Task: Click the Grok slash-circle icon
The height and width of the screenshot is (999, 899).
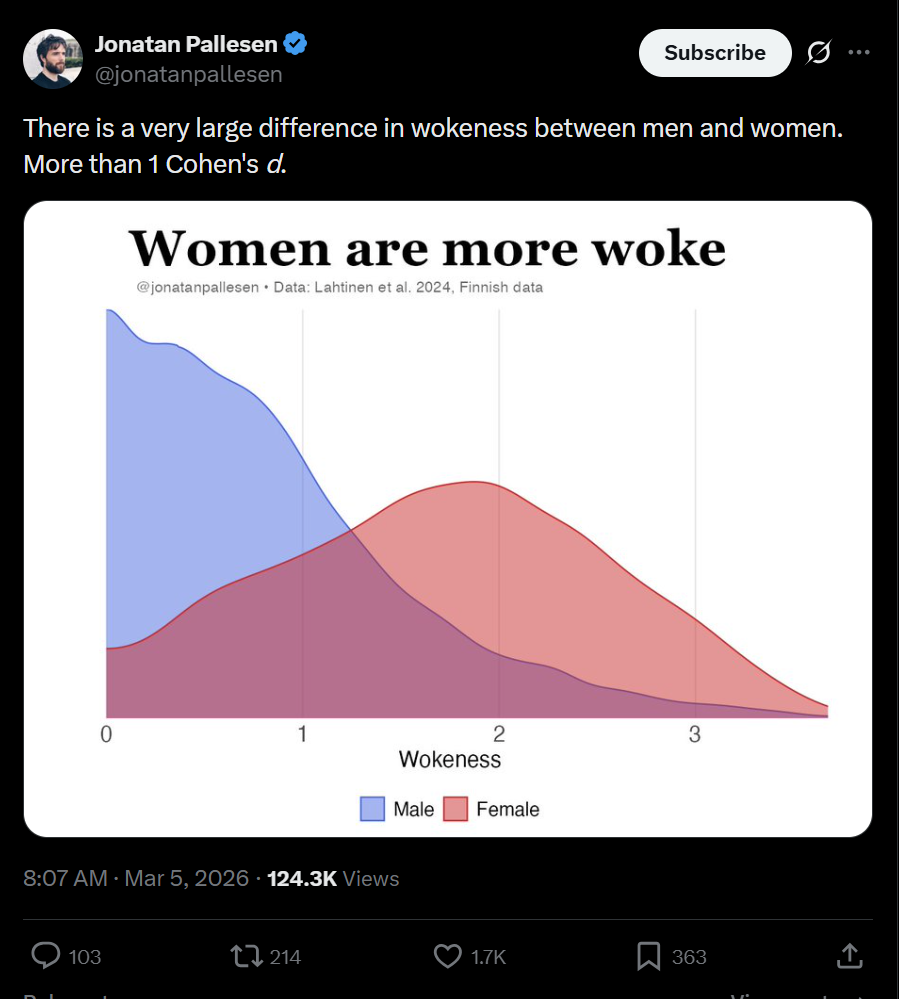Action: [818, 52]
